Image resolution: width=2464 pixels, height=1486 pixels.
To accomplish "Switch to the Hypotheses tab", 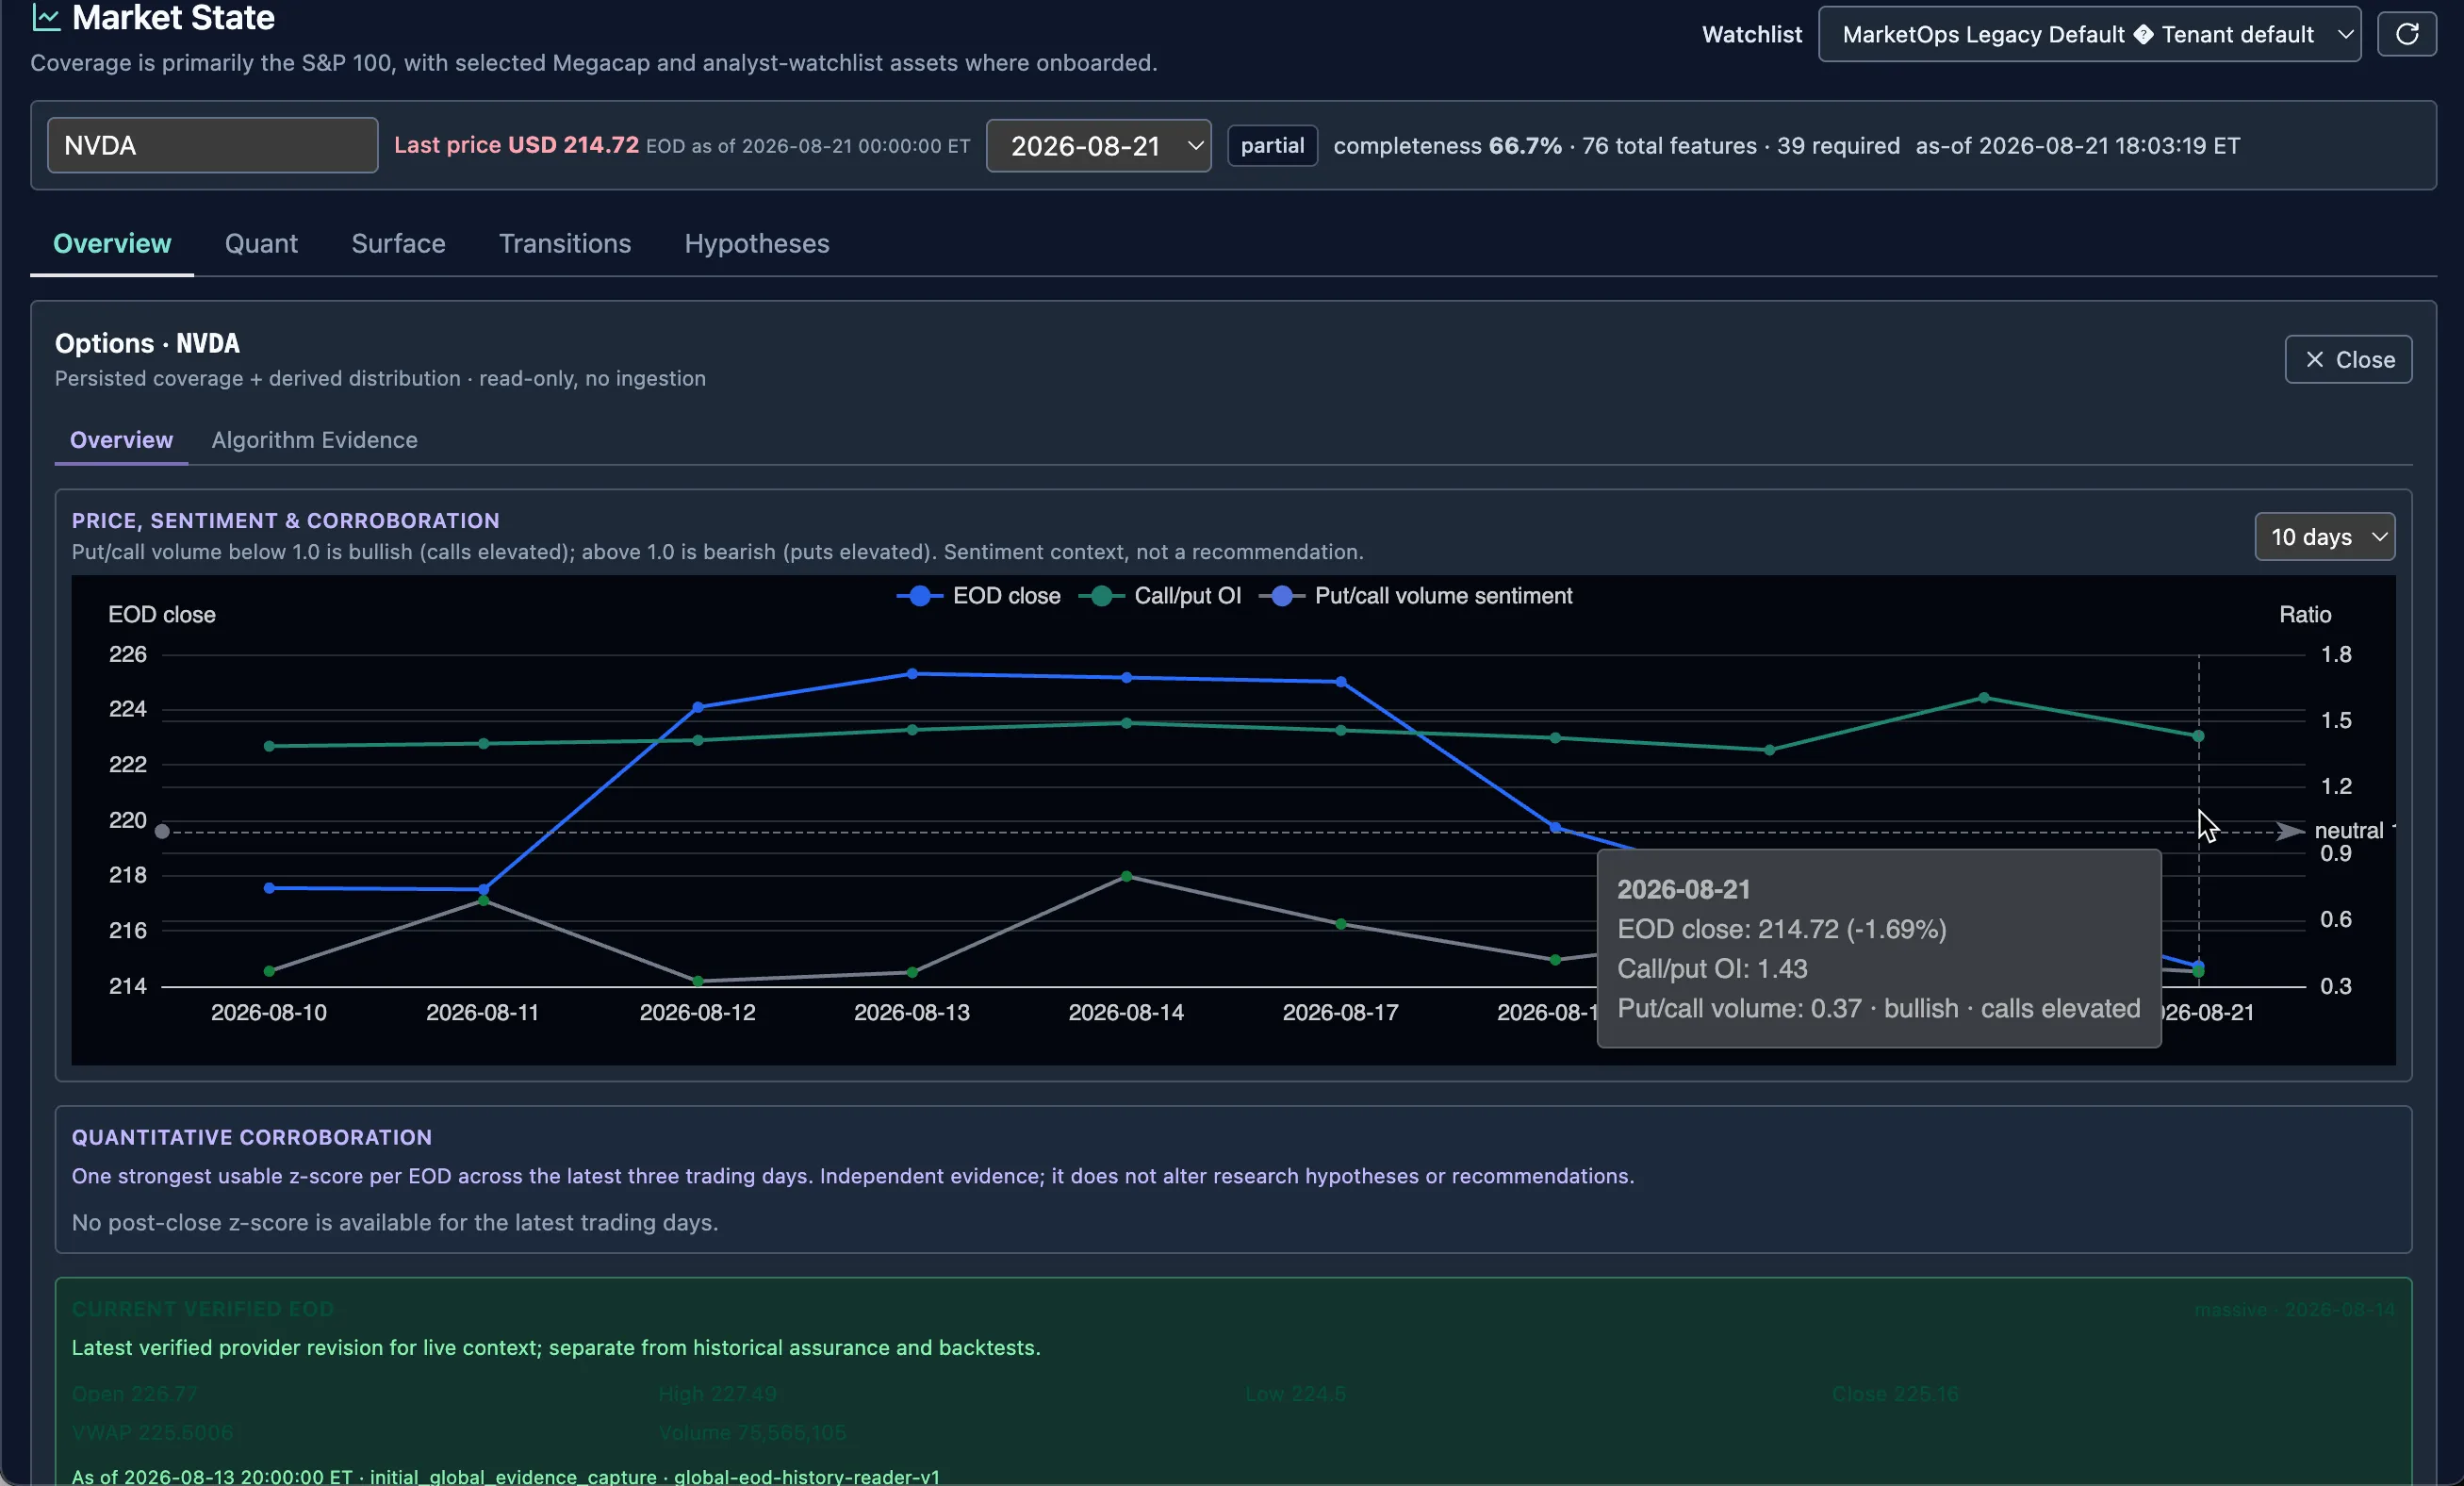I will coord(757,243).
